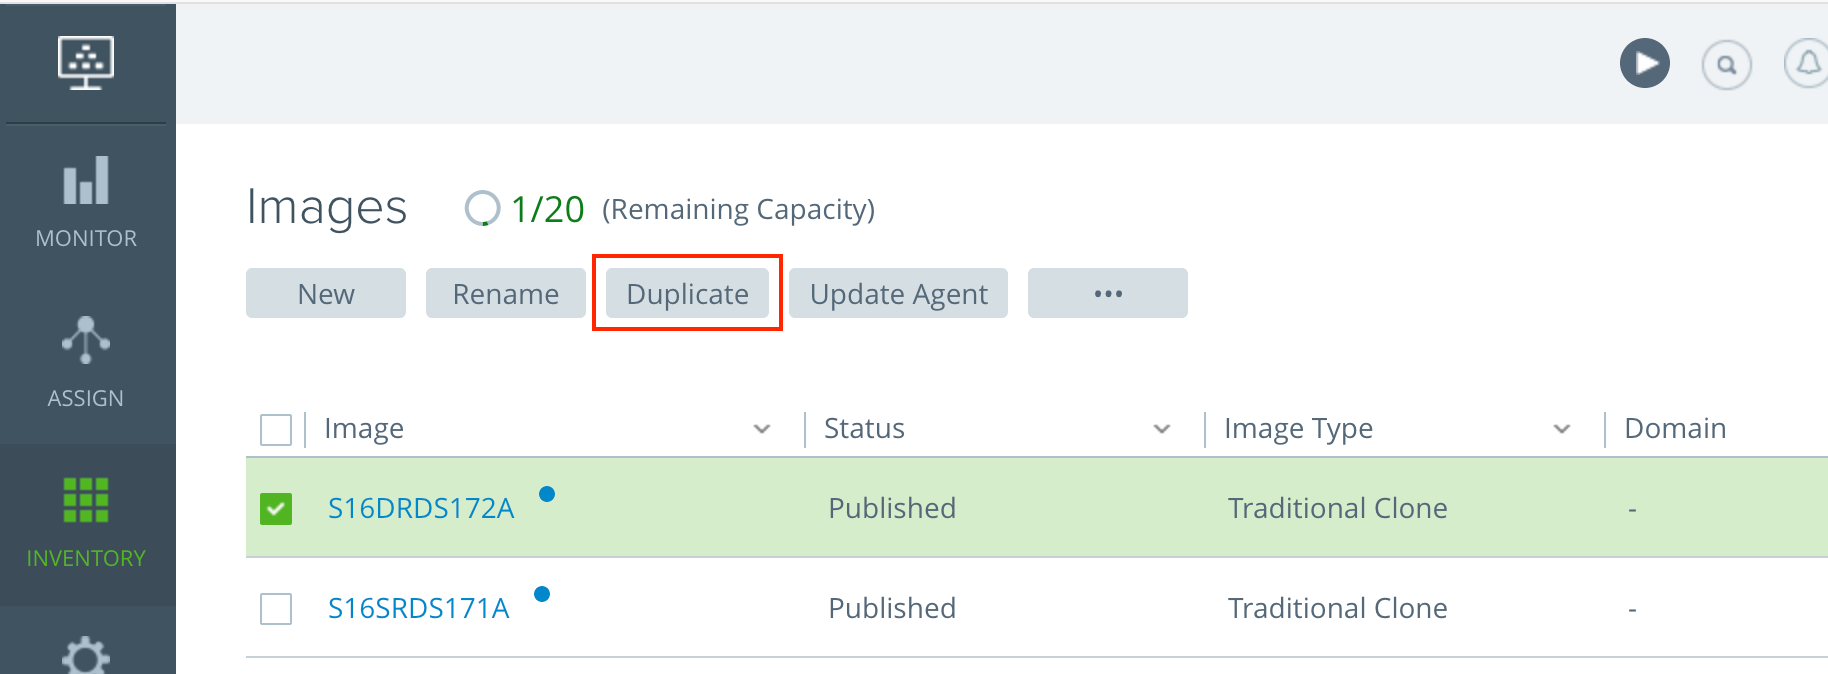Toggle the select-all checkbox in header
1828x674 pixels.
tap(276, 429)
